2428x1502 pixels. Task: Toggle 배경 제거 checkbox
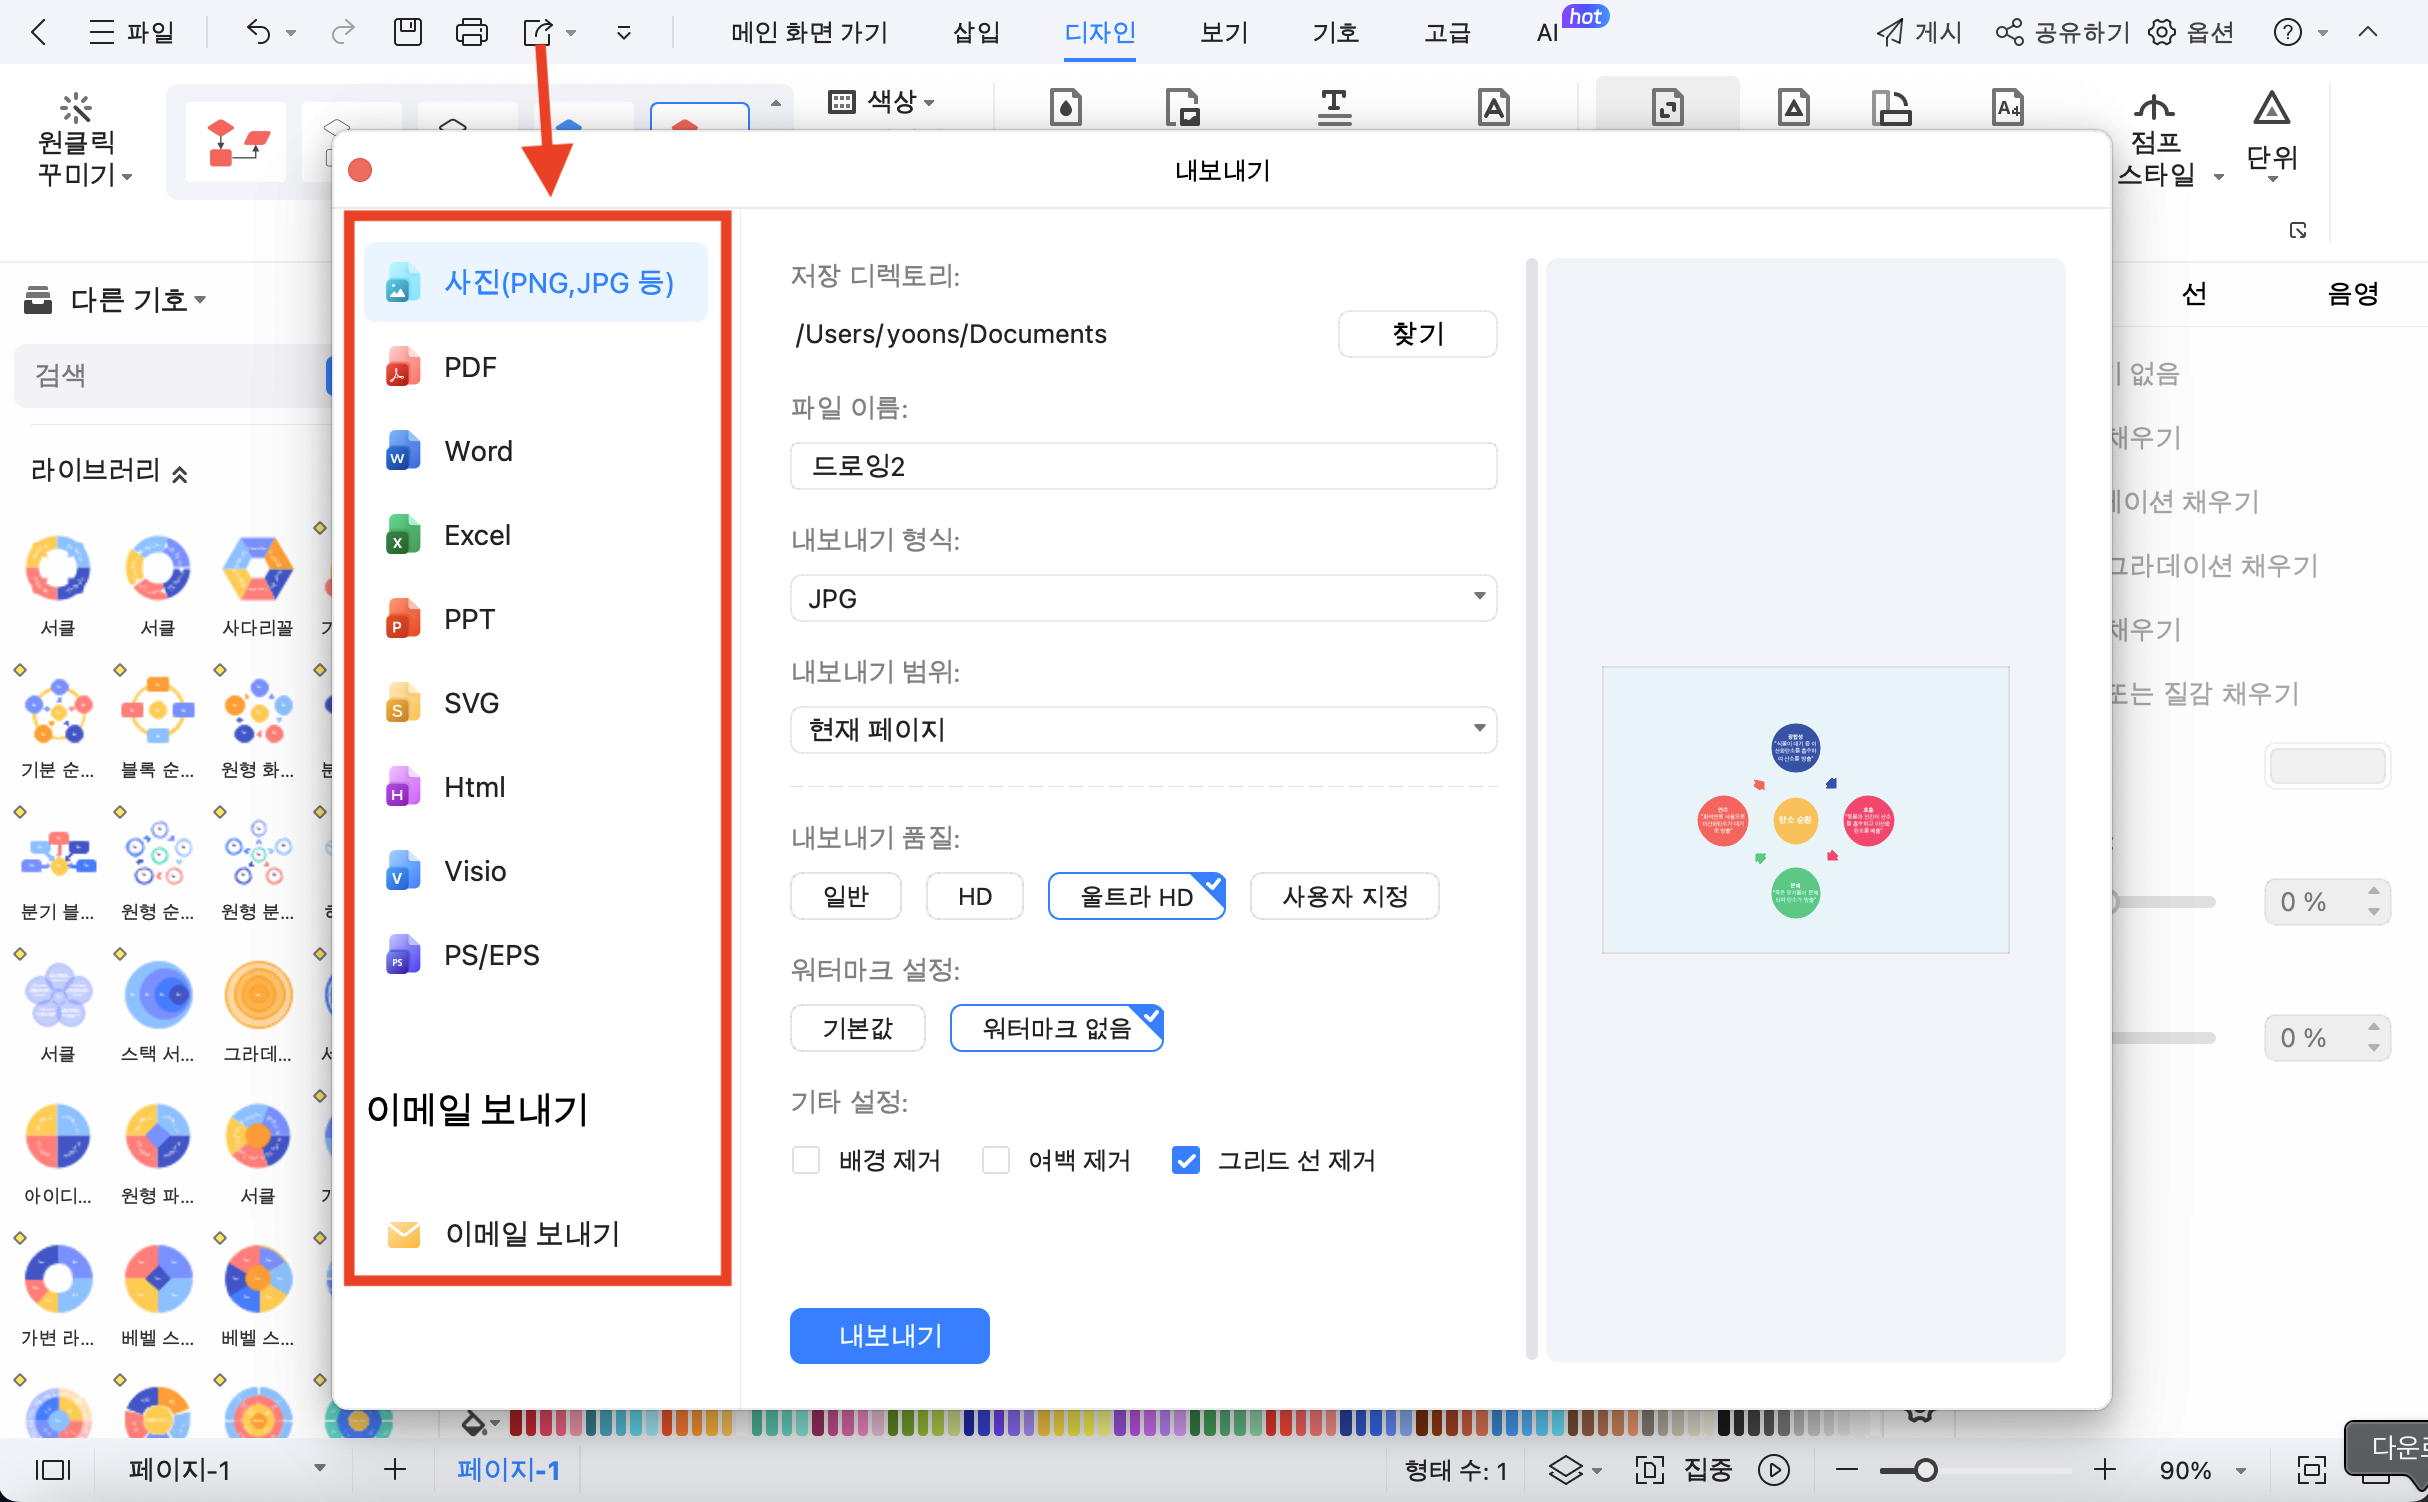coord(806,1160)
